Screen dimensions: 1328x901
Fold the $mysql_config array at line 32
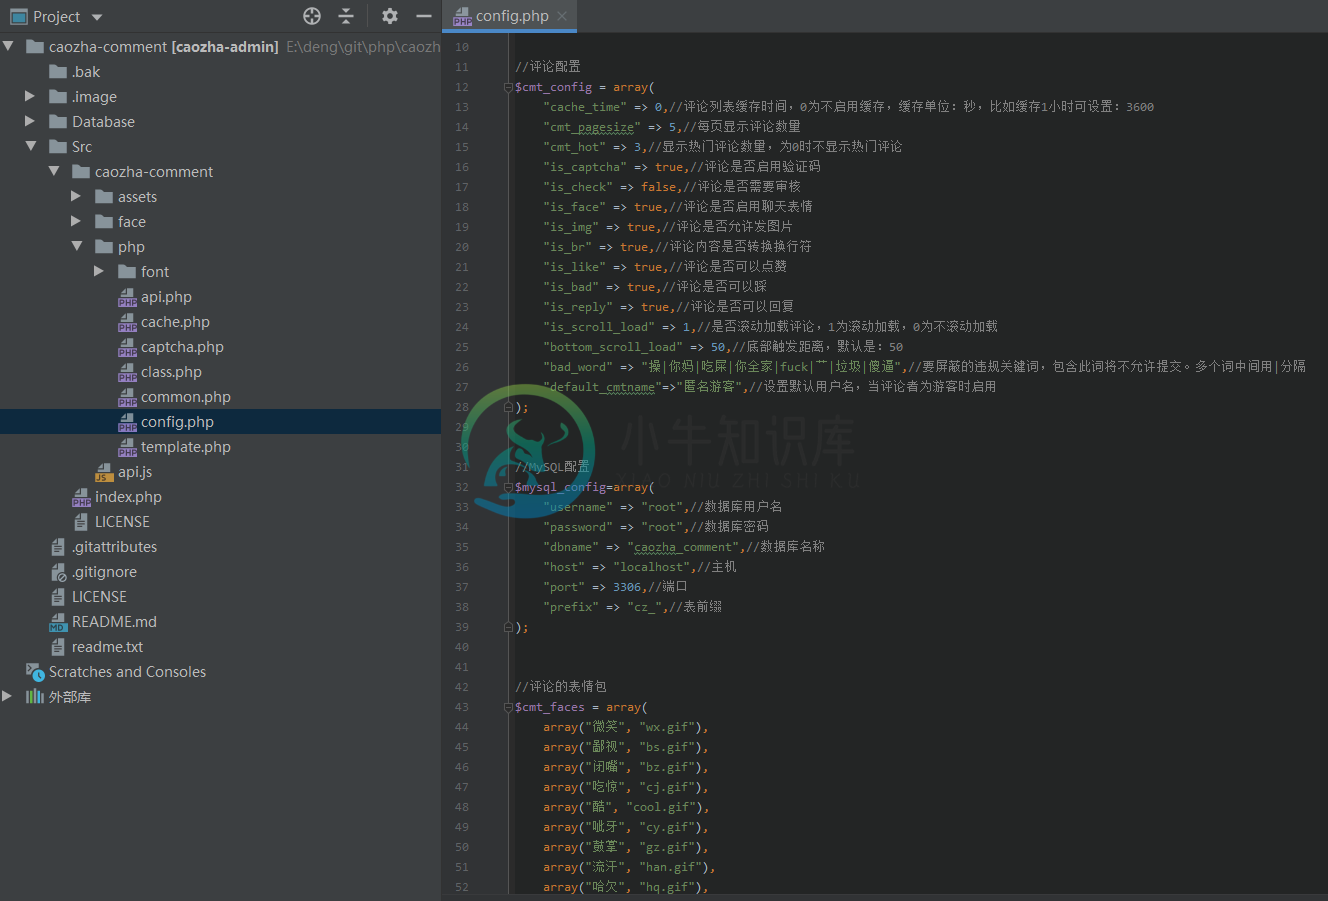(x=508, y=487)
